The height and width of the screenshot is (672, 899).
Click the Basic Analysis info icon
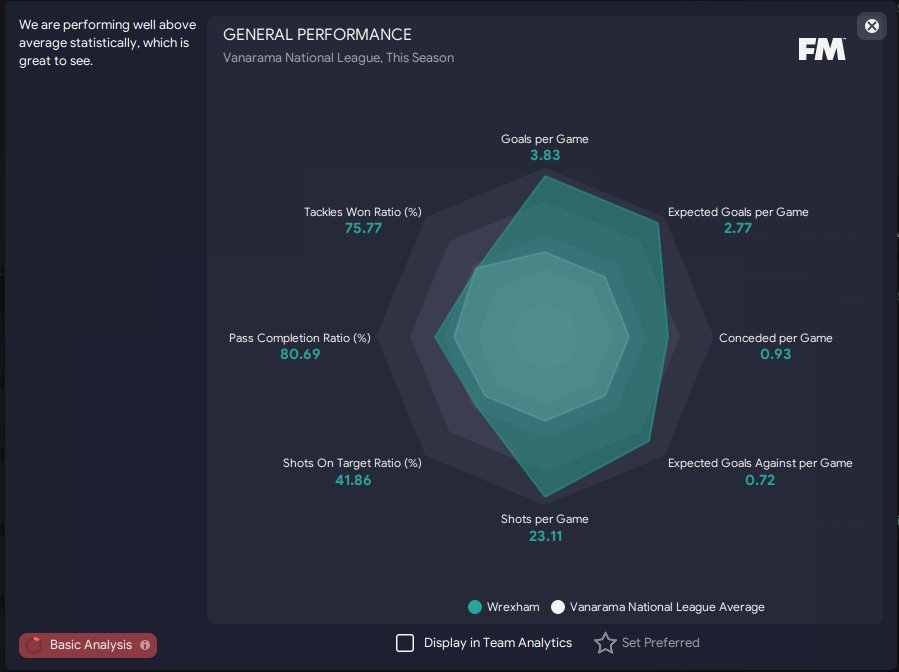[x=145, y=645]
